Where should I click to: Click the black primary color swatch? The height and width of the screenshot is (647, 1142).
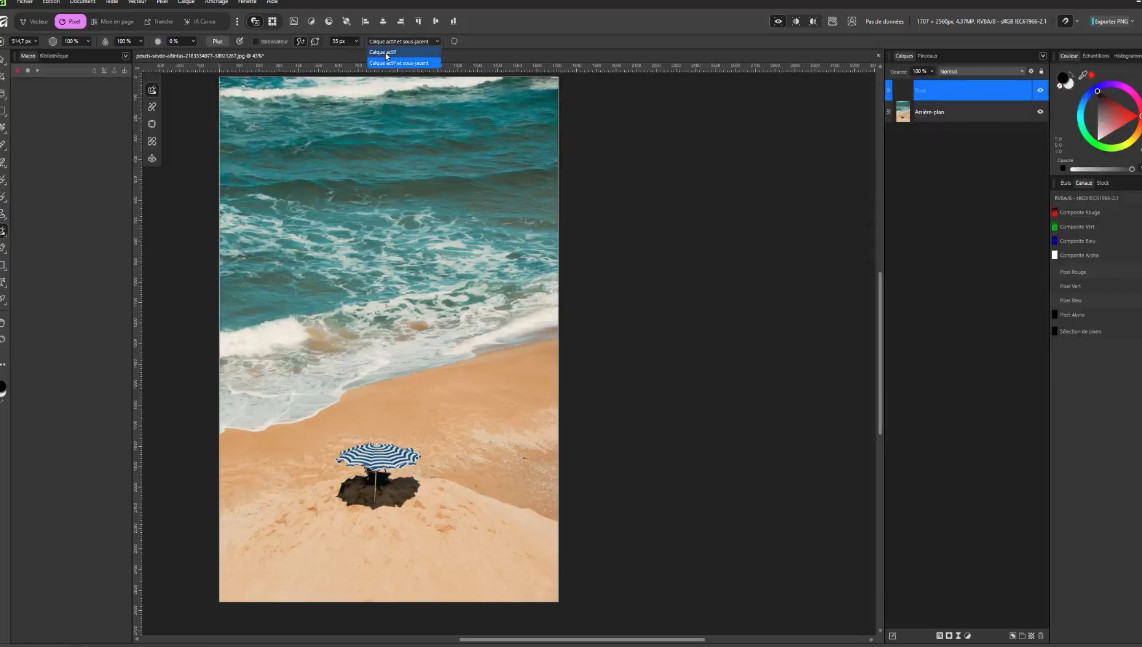[x=1063, y=77]
